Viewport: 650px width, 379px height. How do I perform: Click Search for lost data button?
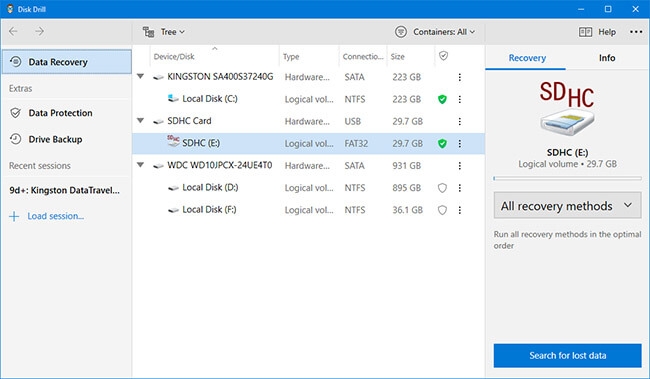[x=567, y=355]
